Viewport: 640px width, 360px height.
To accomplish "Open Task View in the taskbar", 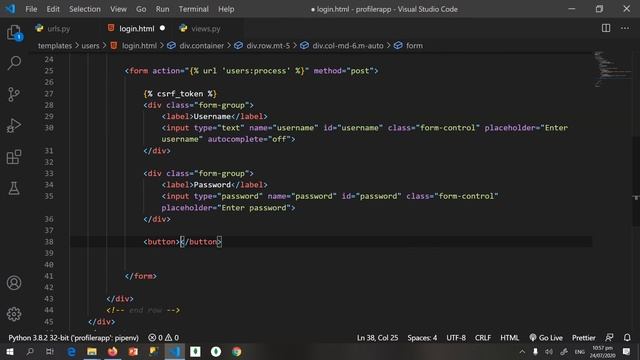I will click(50, 351).
